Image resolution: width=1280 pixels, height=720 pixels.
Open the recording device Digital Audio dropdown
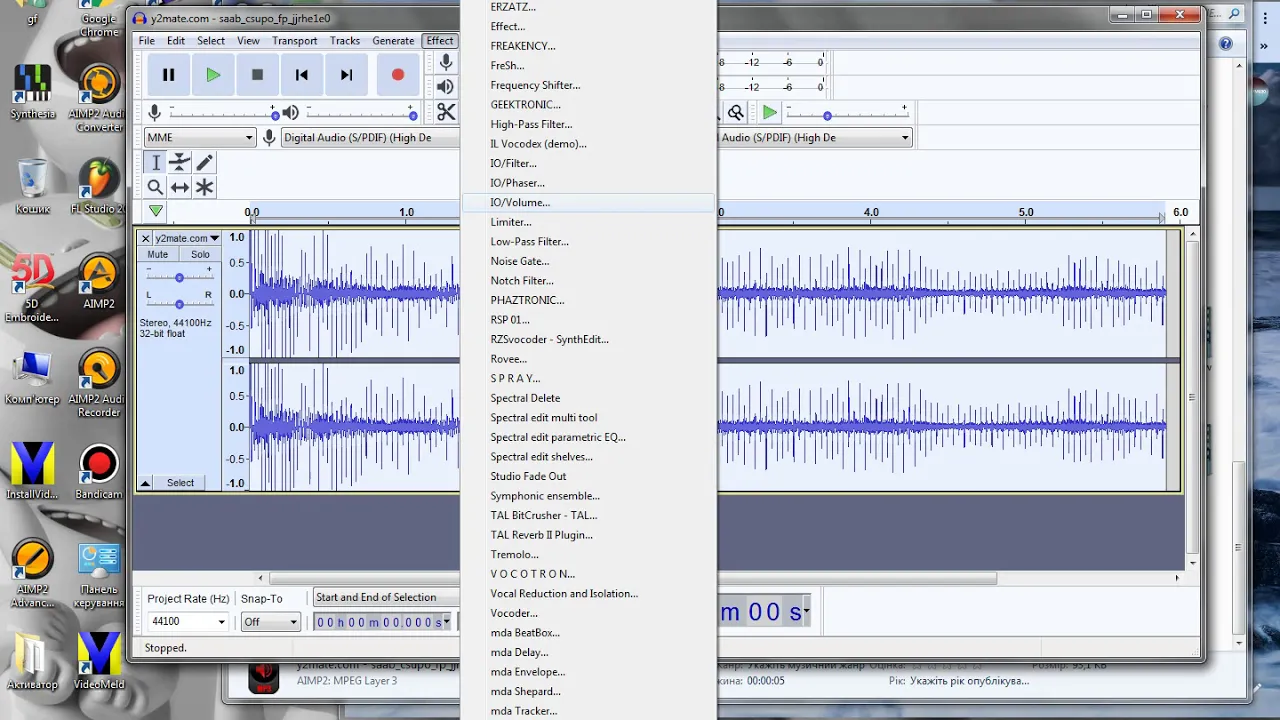point(370,137)
